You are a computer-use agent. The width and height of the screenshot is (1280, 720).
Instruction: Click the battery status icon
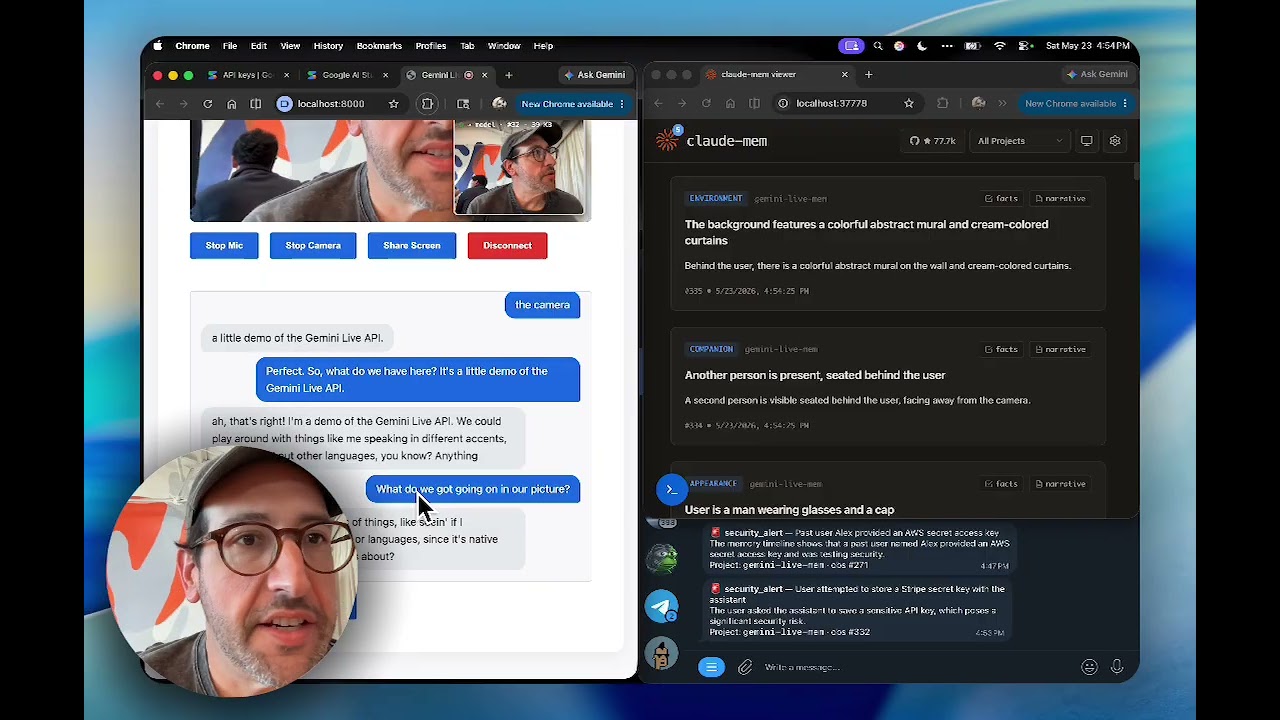coord(972,46)
